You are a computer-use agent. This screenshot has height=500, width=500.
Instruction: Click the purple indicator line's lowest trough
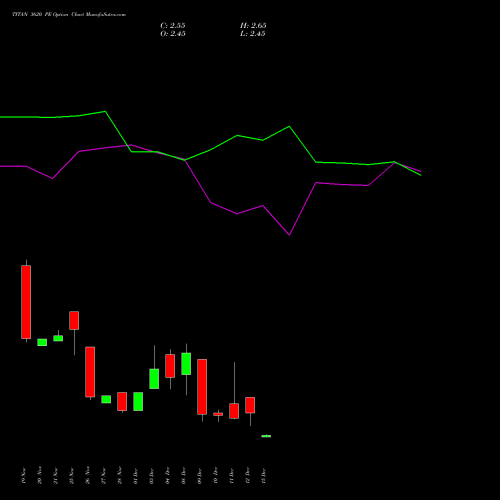click(x=289, y=235)
